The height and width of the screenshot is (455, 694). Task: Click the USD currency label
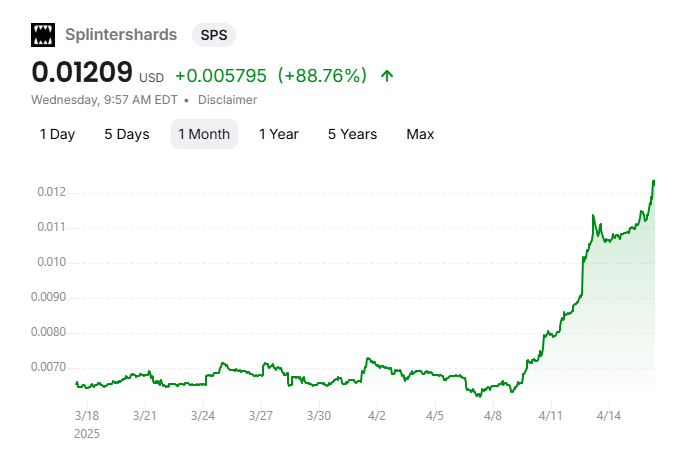[x=151, y=78]
